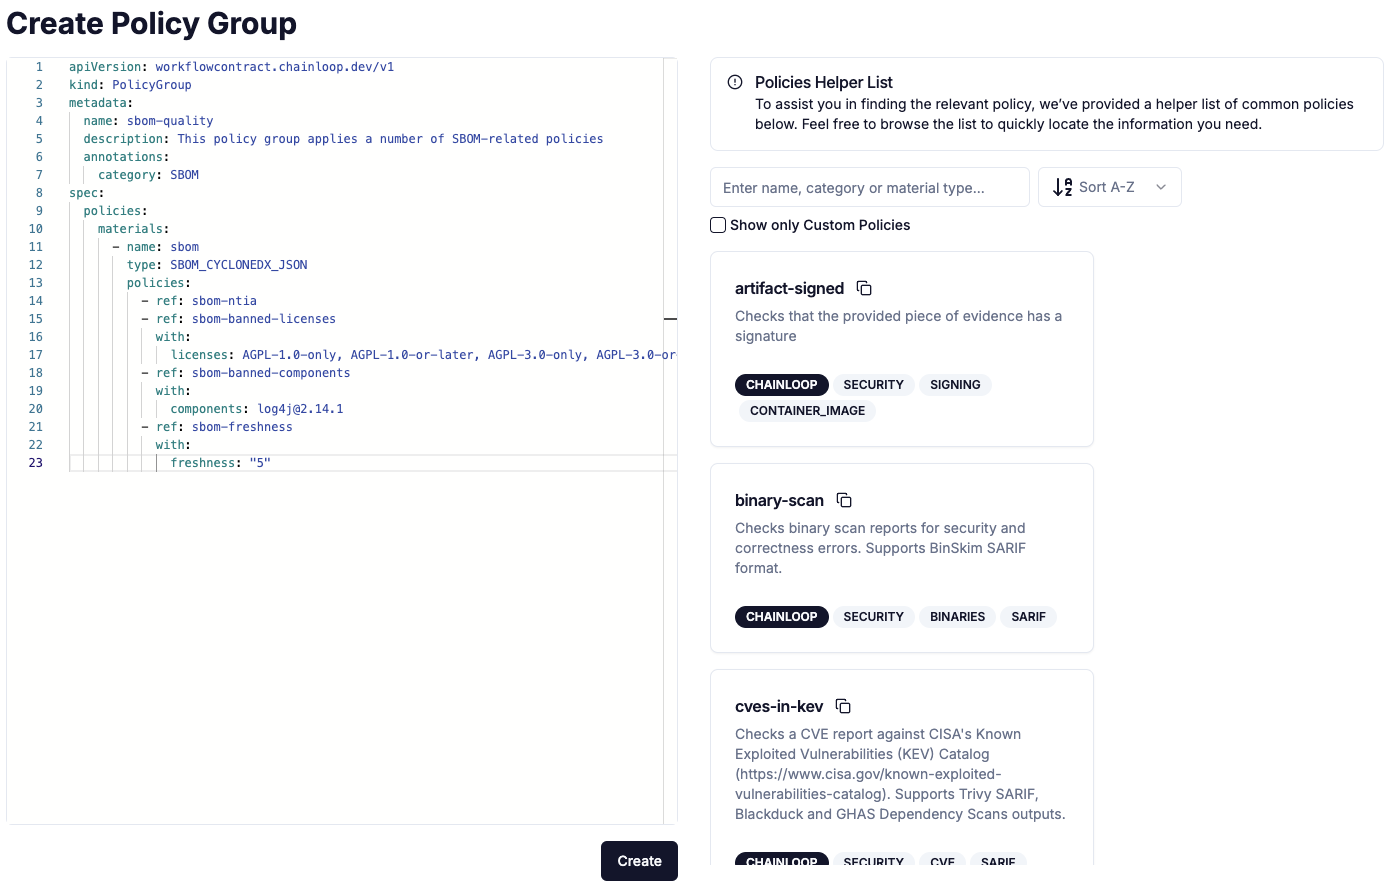Open the Sort A-Z dropdown

pyautogui.click(x=1109, y=188)
